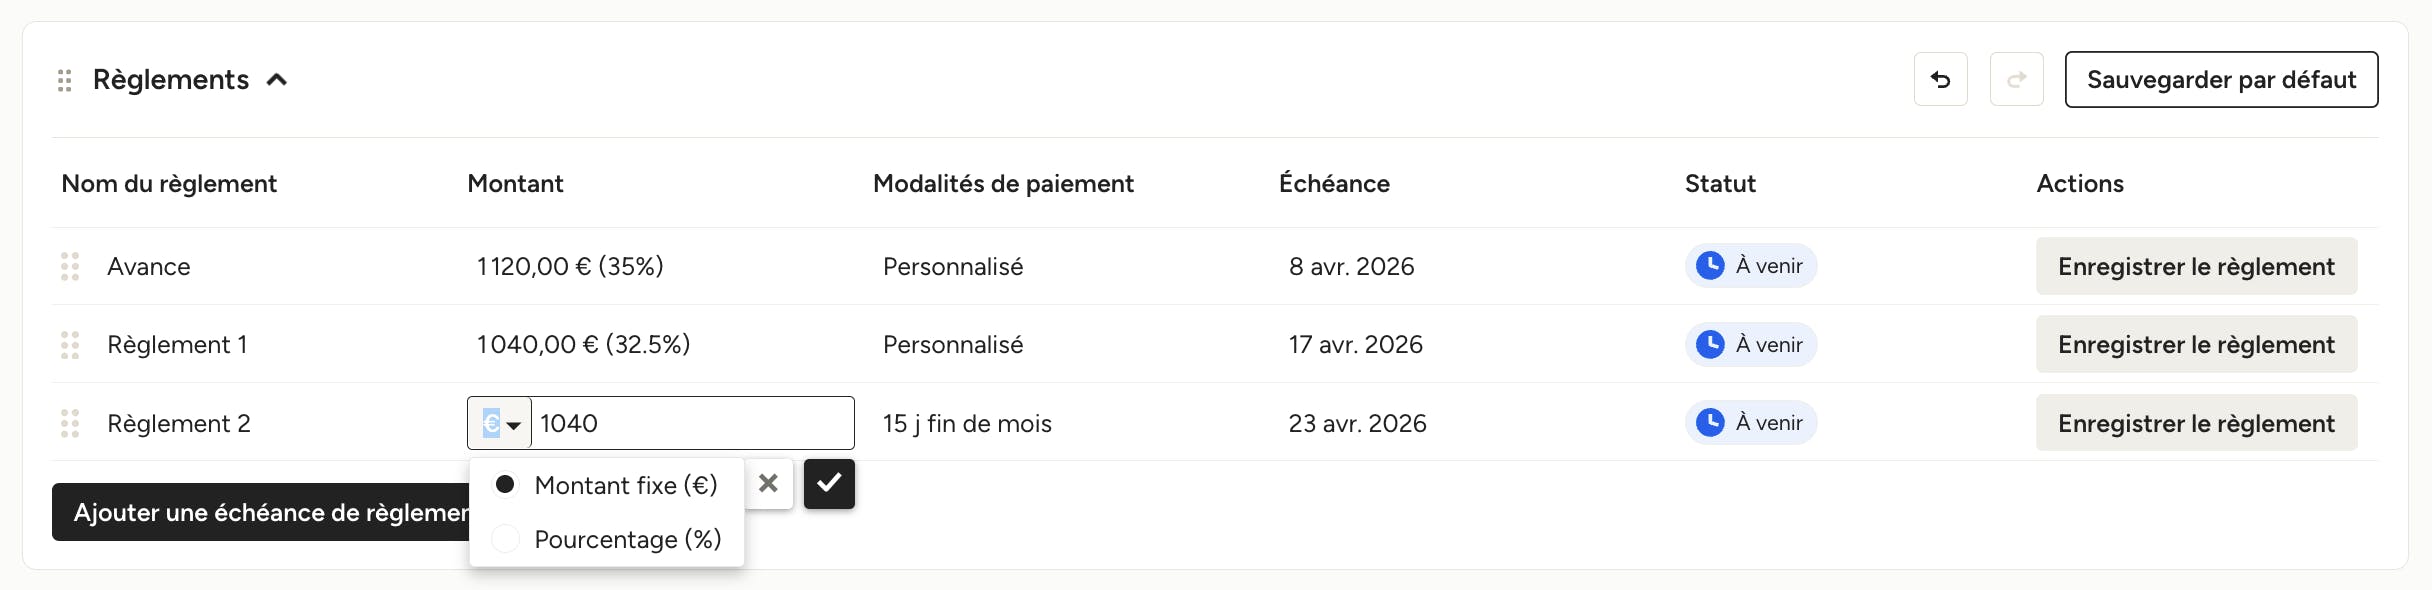2432x590 pixels.
Task: Click Ajouter une échéance de règlement button
Action: tap(262, 512)
